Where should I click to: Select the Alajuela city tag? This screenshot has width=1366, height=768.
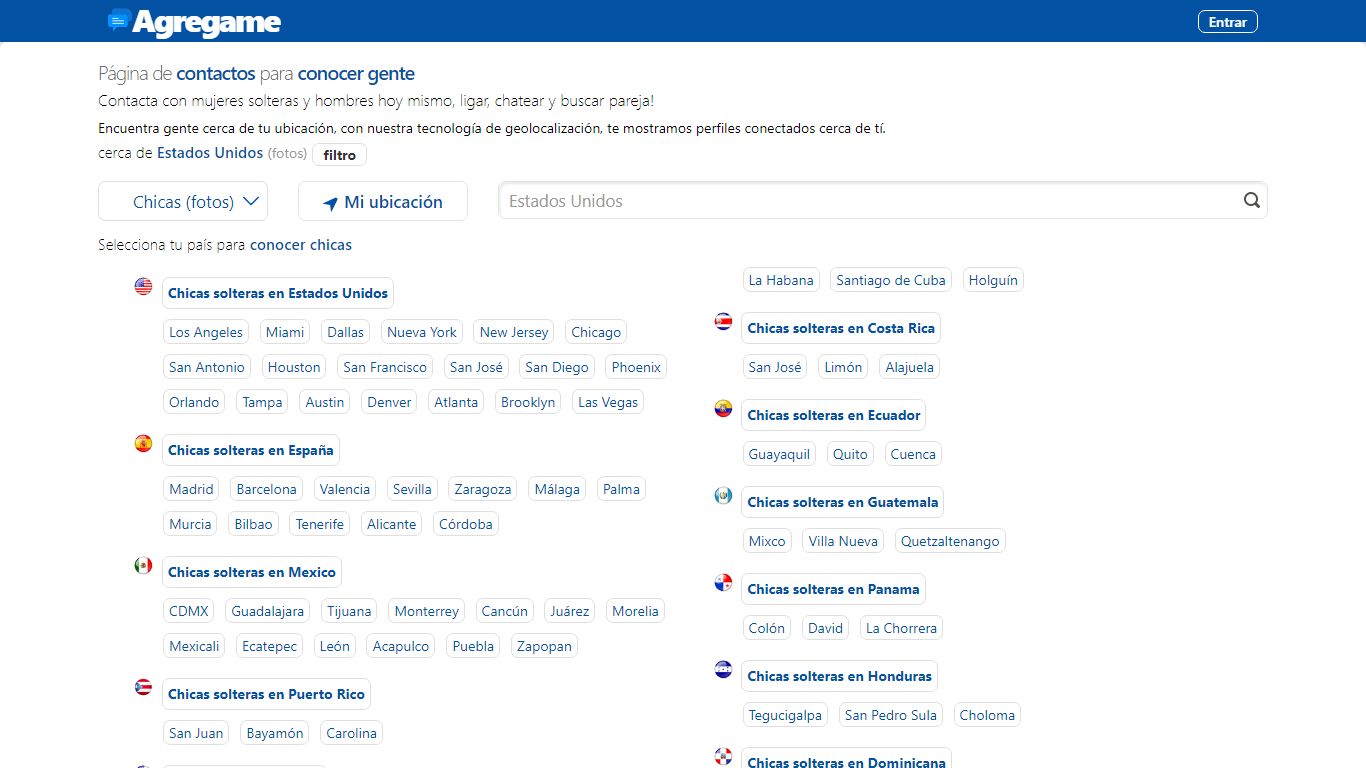[x=910, y=367]
